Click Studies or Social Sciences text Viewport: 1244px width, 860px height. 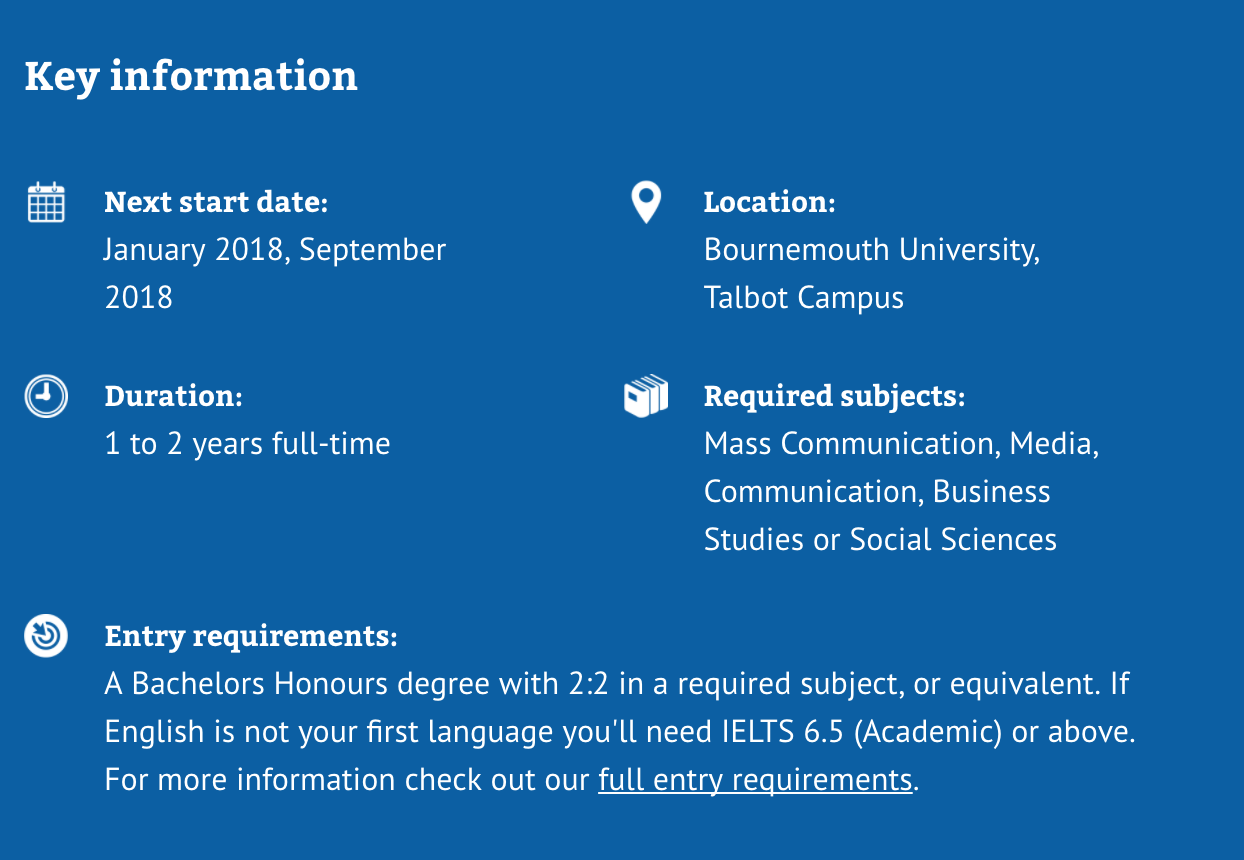pyautogui.click(x=880, y=540)
